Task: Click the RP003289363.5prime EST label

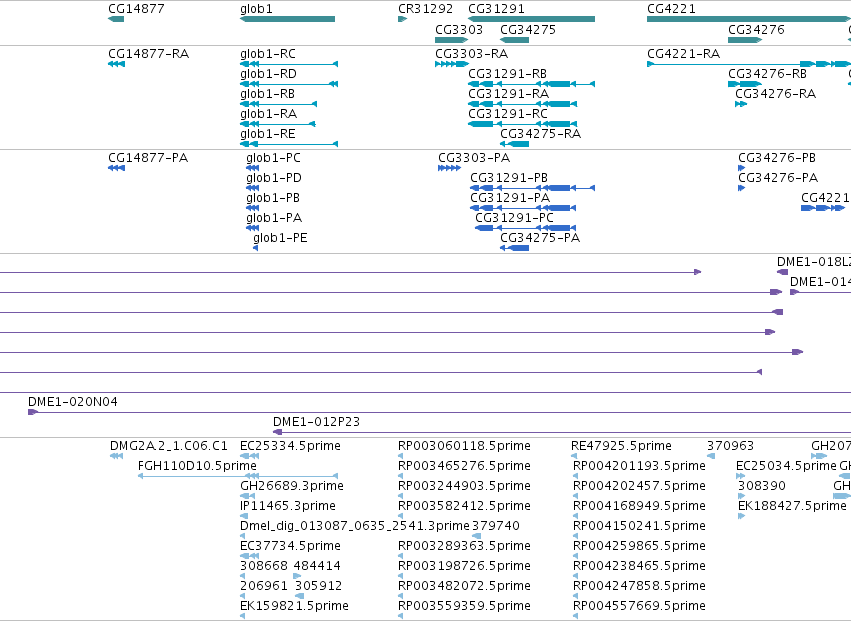Action: tap(464, 546)
